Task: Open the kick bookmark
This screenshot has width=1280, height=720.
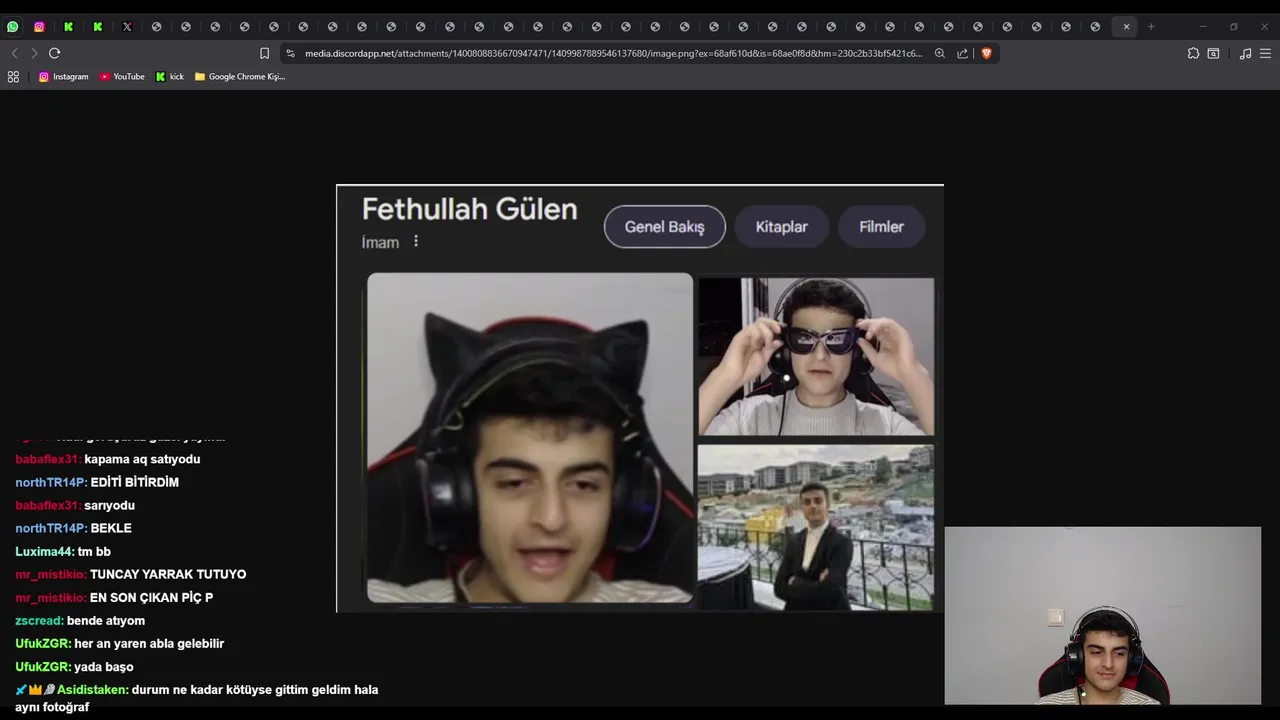Action: click(170, 76)
